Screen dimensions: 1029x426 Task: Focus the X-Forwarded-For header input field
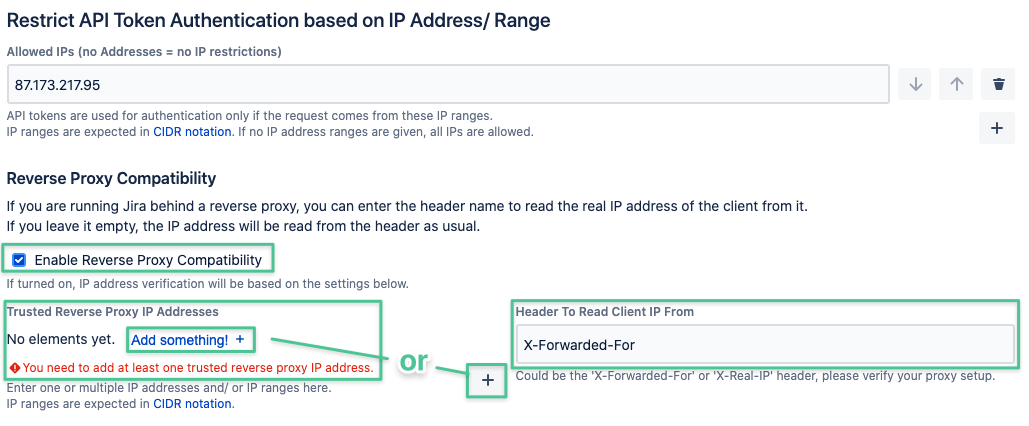(765, 344)
